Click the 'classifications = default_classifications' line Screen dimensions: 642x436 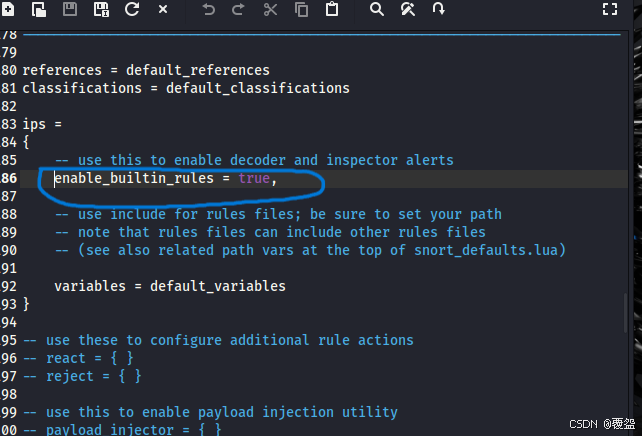point(186,88)
